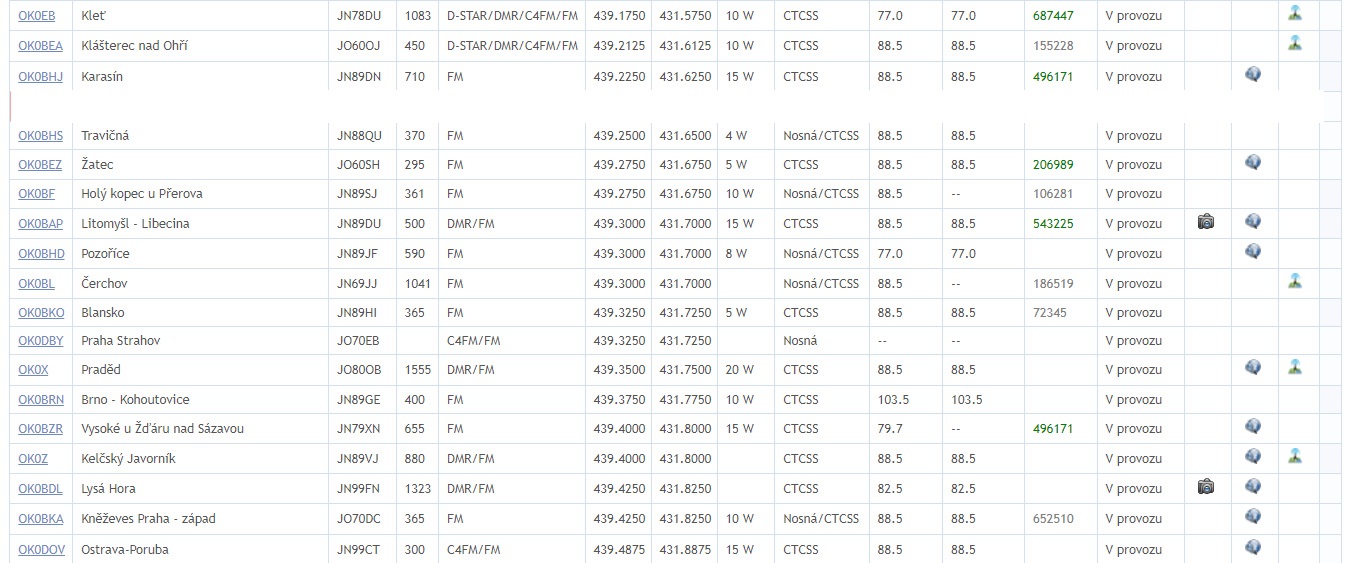Click the 687447 number in Kleť row
This screenshot has width=1360, height=563.
(1053, 16)
